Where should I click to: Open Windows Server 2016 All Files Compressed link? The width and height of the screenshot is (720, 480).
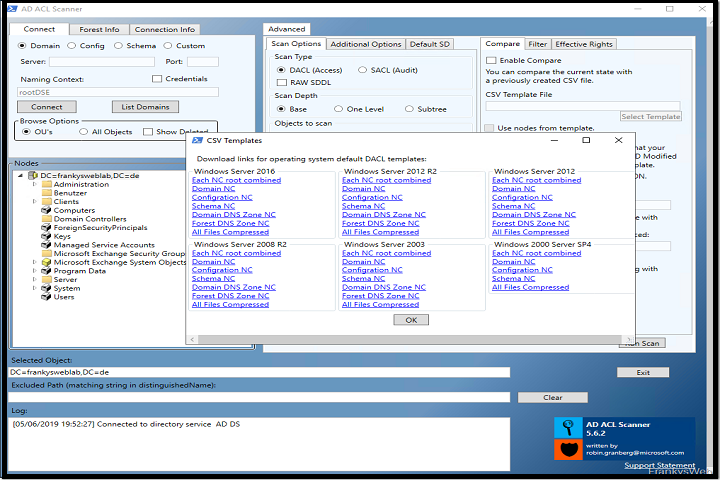click(x=230, y=232)
